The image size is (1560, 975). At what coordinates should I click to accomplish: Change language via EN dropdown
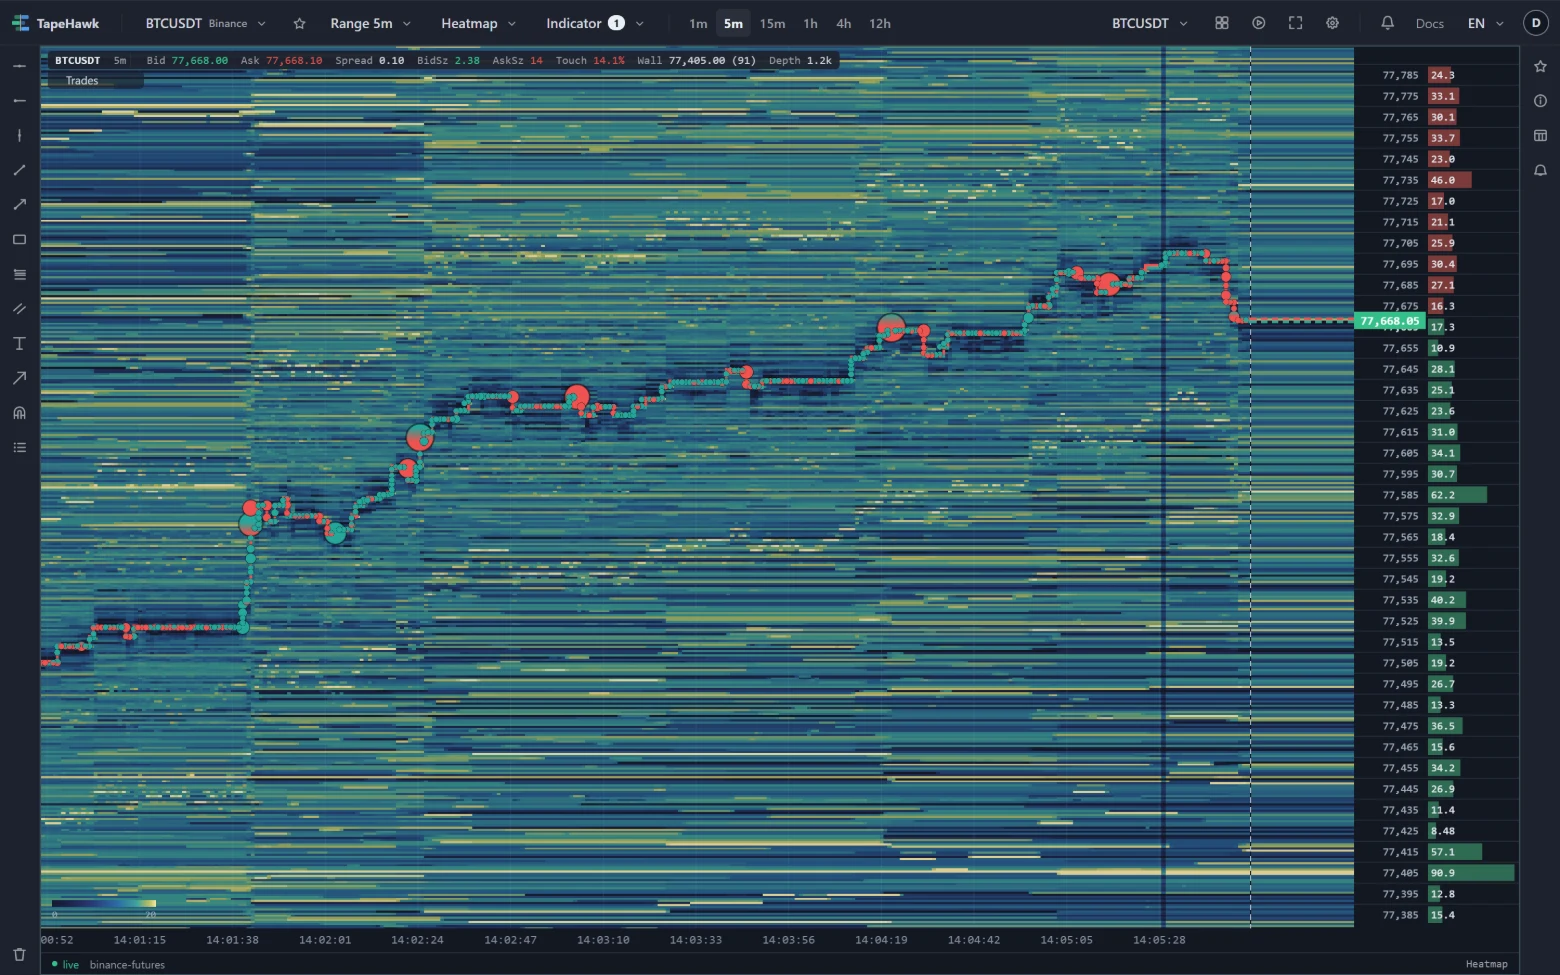tap(1485, 23)
